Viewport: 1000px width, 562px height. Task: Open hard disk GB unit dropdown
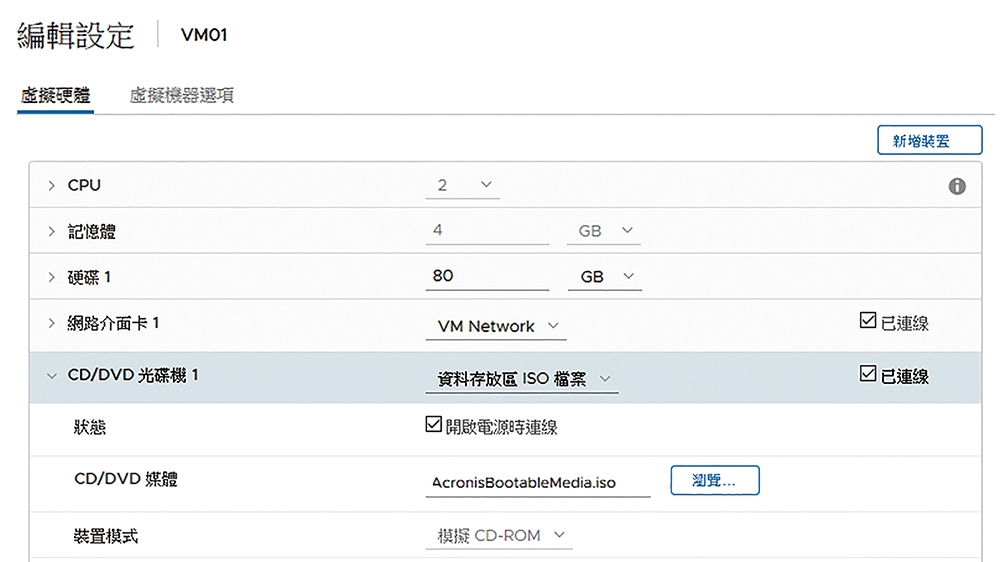605,277
